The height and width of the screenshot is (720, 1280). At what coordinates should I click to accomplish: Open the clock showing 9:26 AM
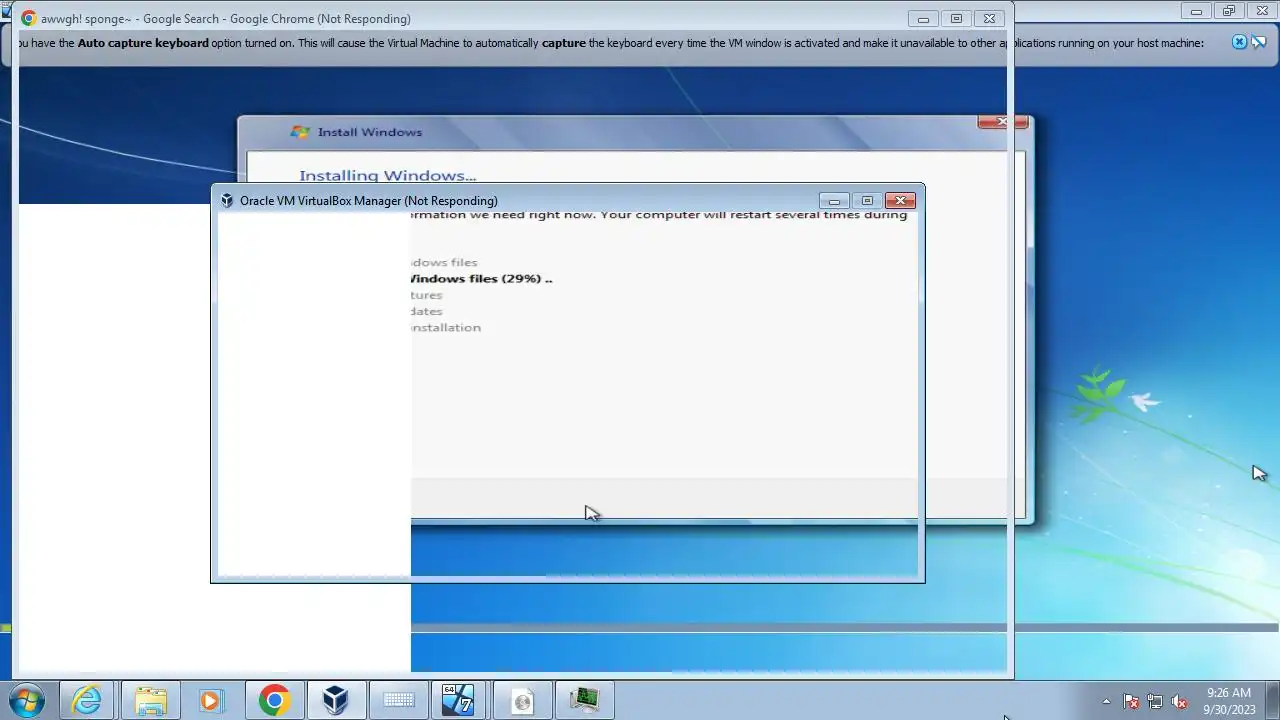tap(1229, 701)
